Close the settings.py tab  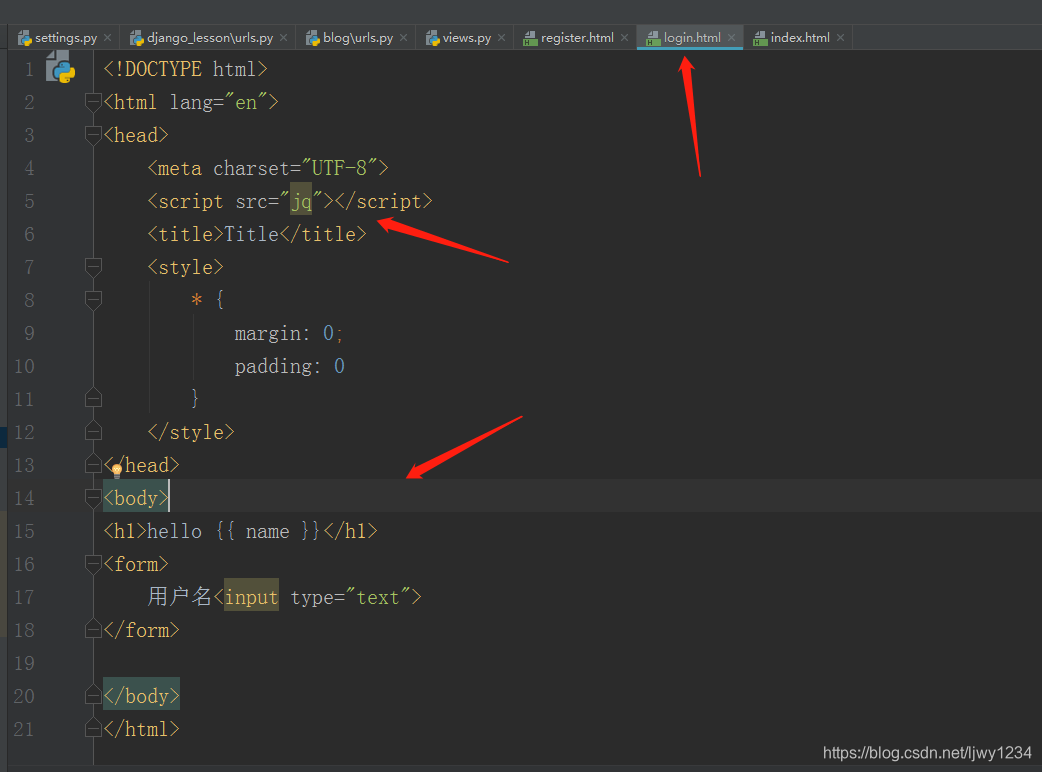[x=108, y=38]
